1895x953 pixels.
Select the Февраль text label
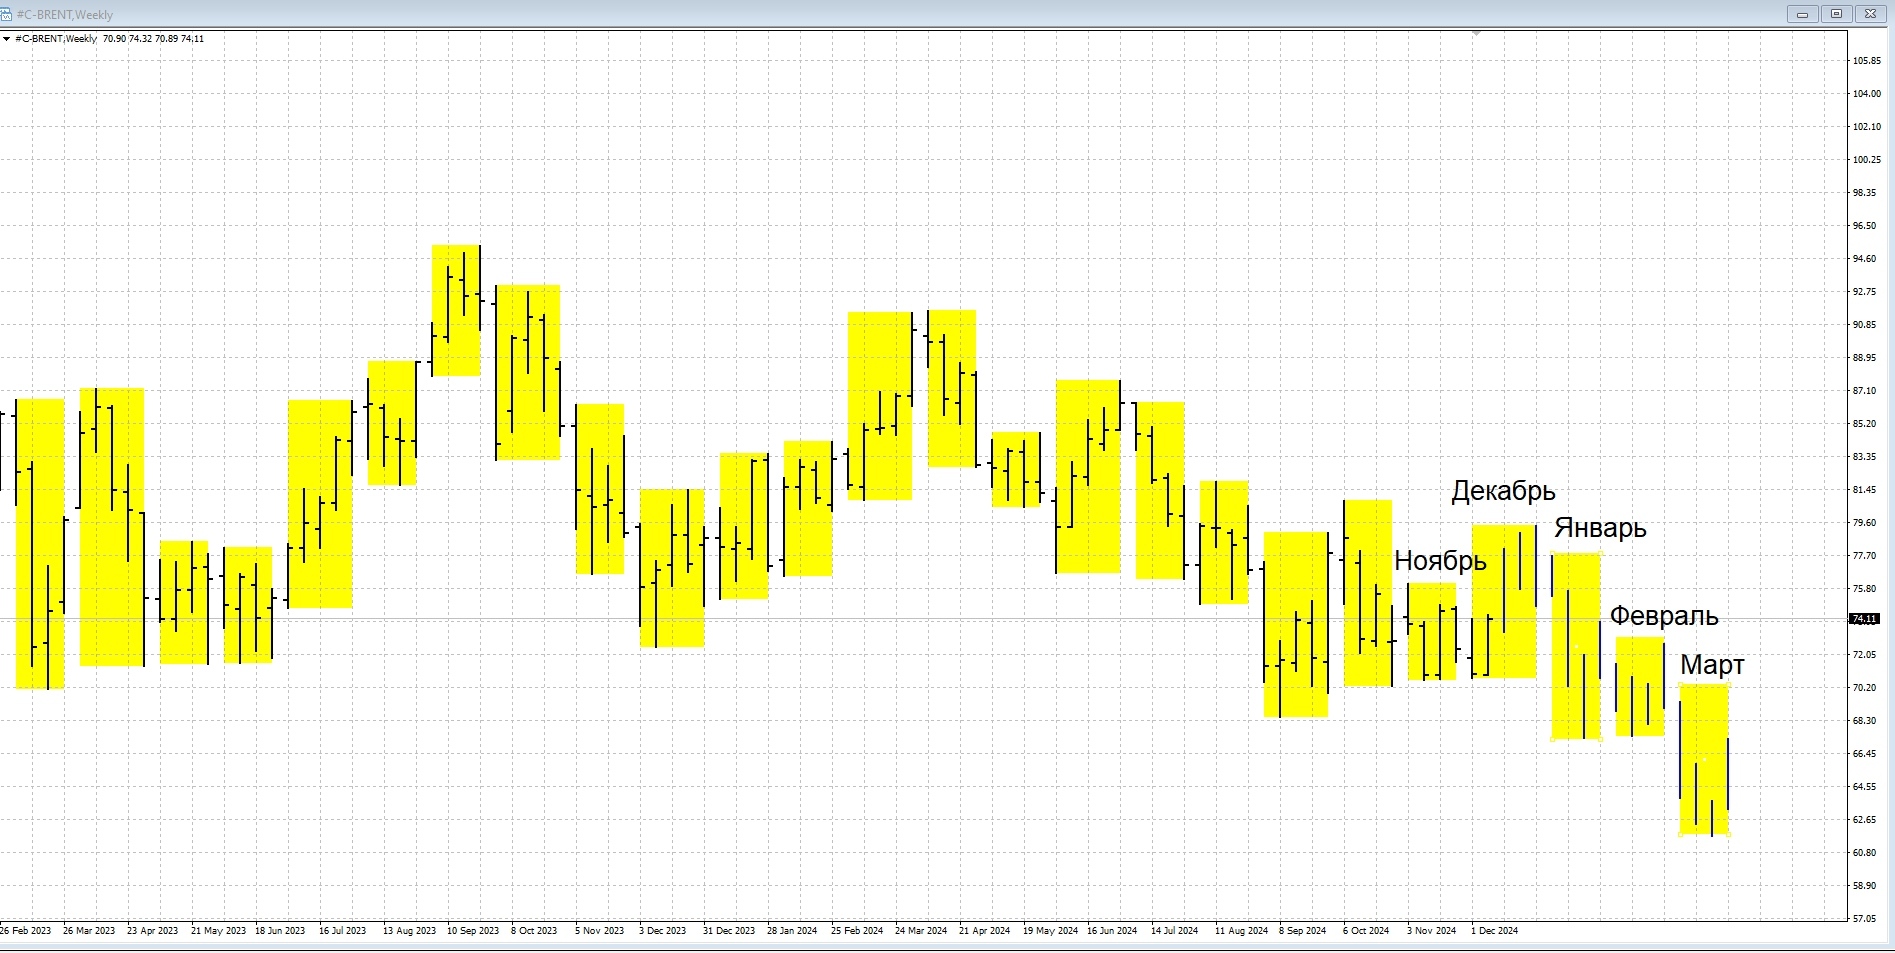pyautogui.click(x=1664, y=616)
